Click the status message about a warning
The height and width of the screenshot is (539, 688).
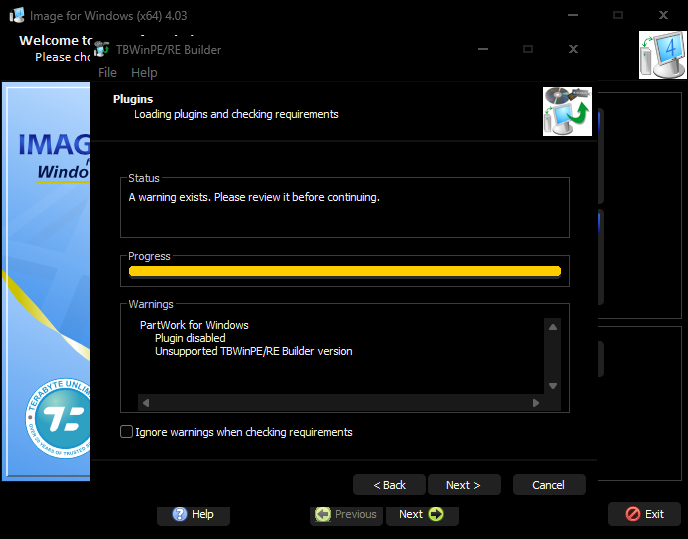click(254, 197)
